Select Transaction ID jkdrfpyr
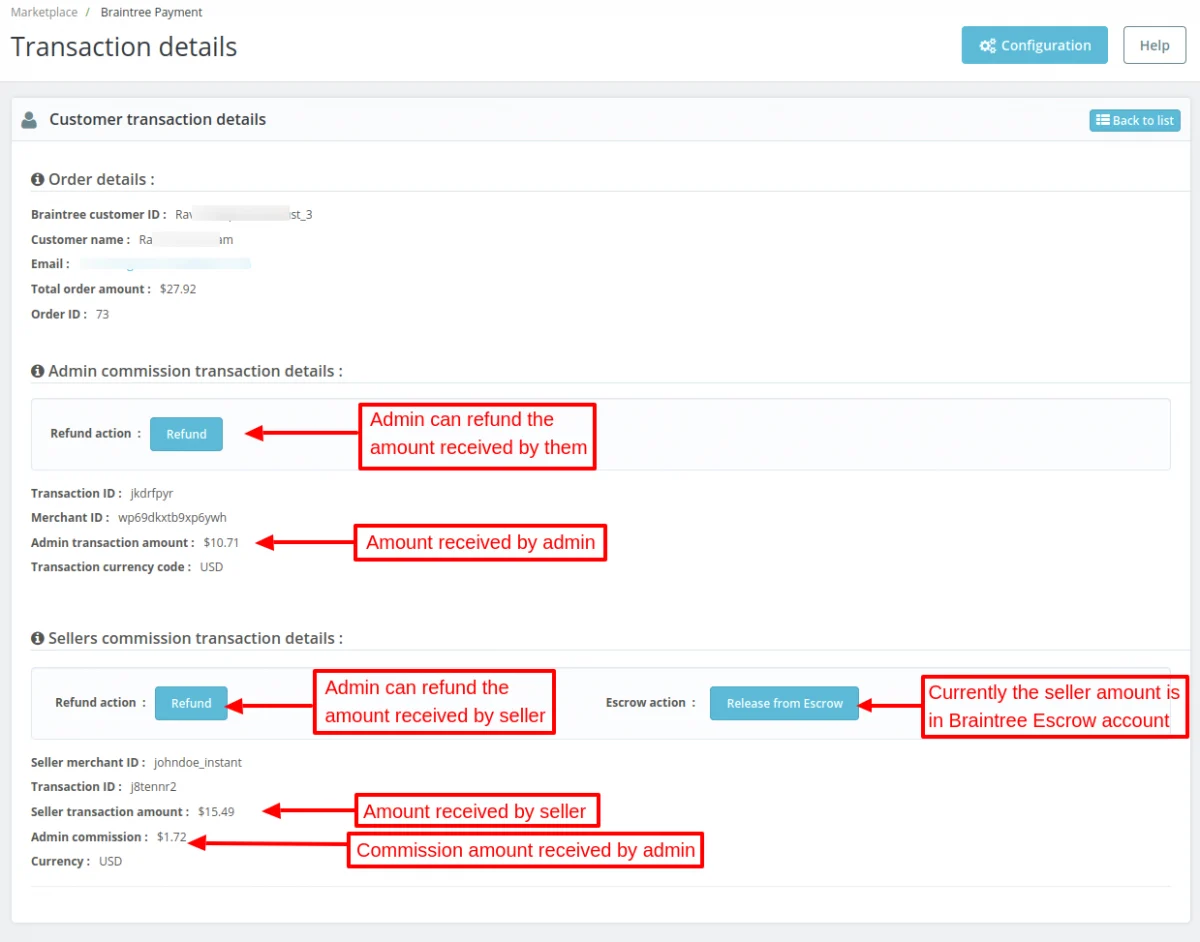The image size is (1200, 942). [x=151, y=493]
